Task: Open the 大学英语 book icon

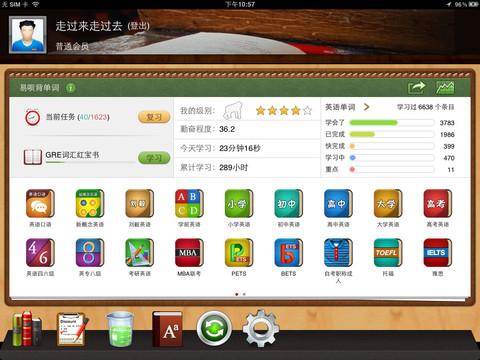Action: (388, 203)
